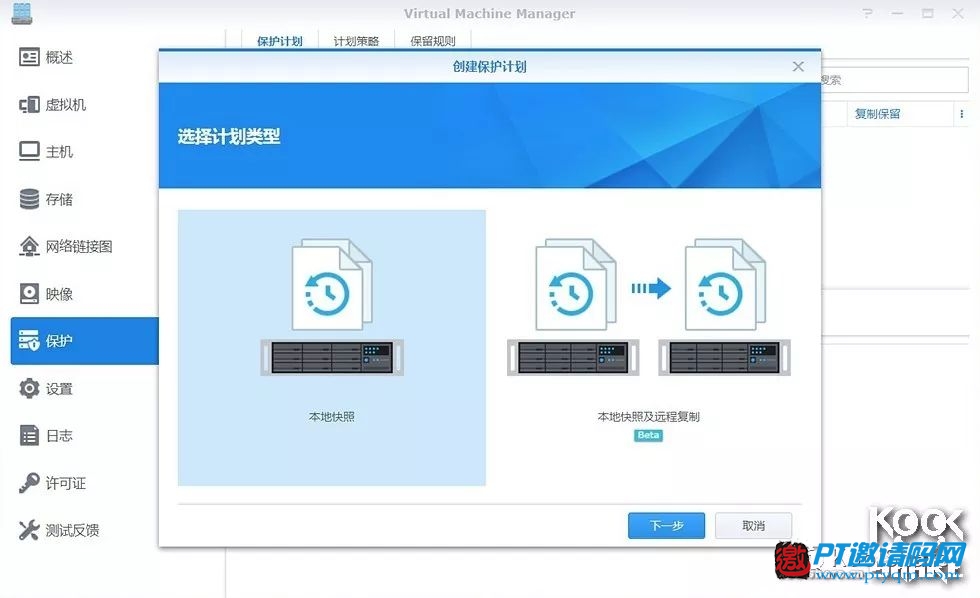The height and width of the screenshot is (598, 980).
Task: Open the 存储 storage disk icon
Action: click(29, 199)
